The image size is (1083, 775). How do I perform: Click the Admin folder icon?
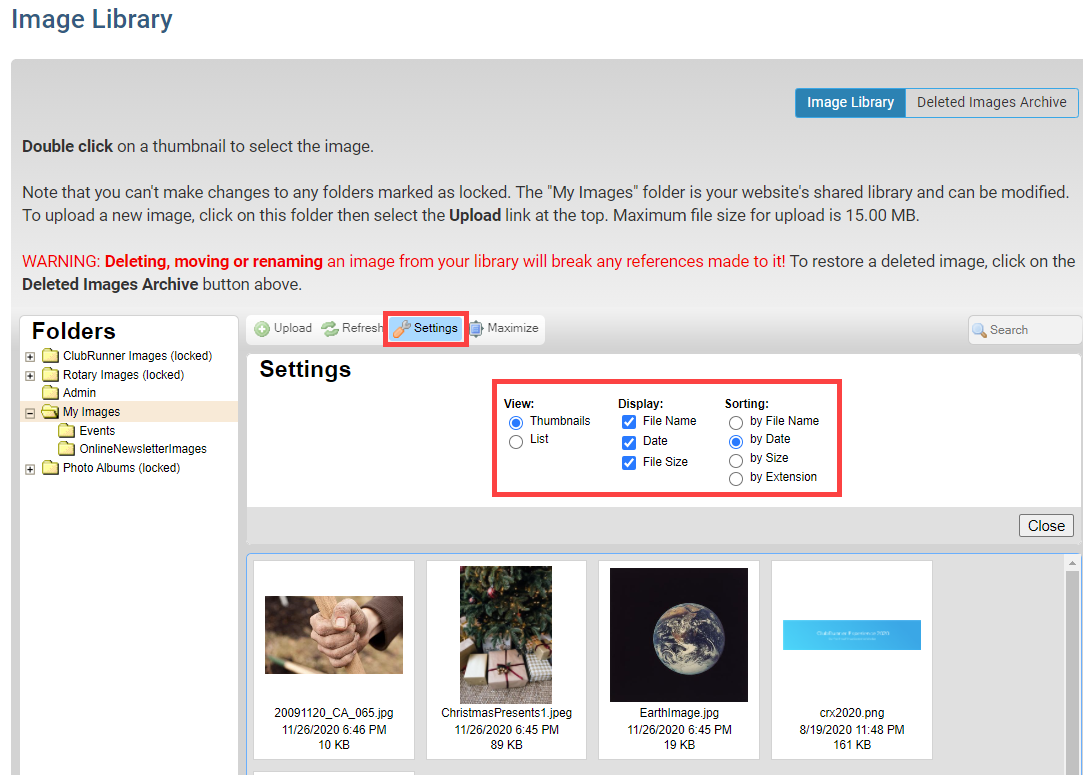pos(50,392)
